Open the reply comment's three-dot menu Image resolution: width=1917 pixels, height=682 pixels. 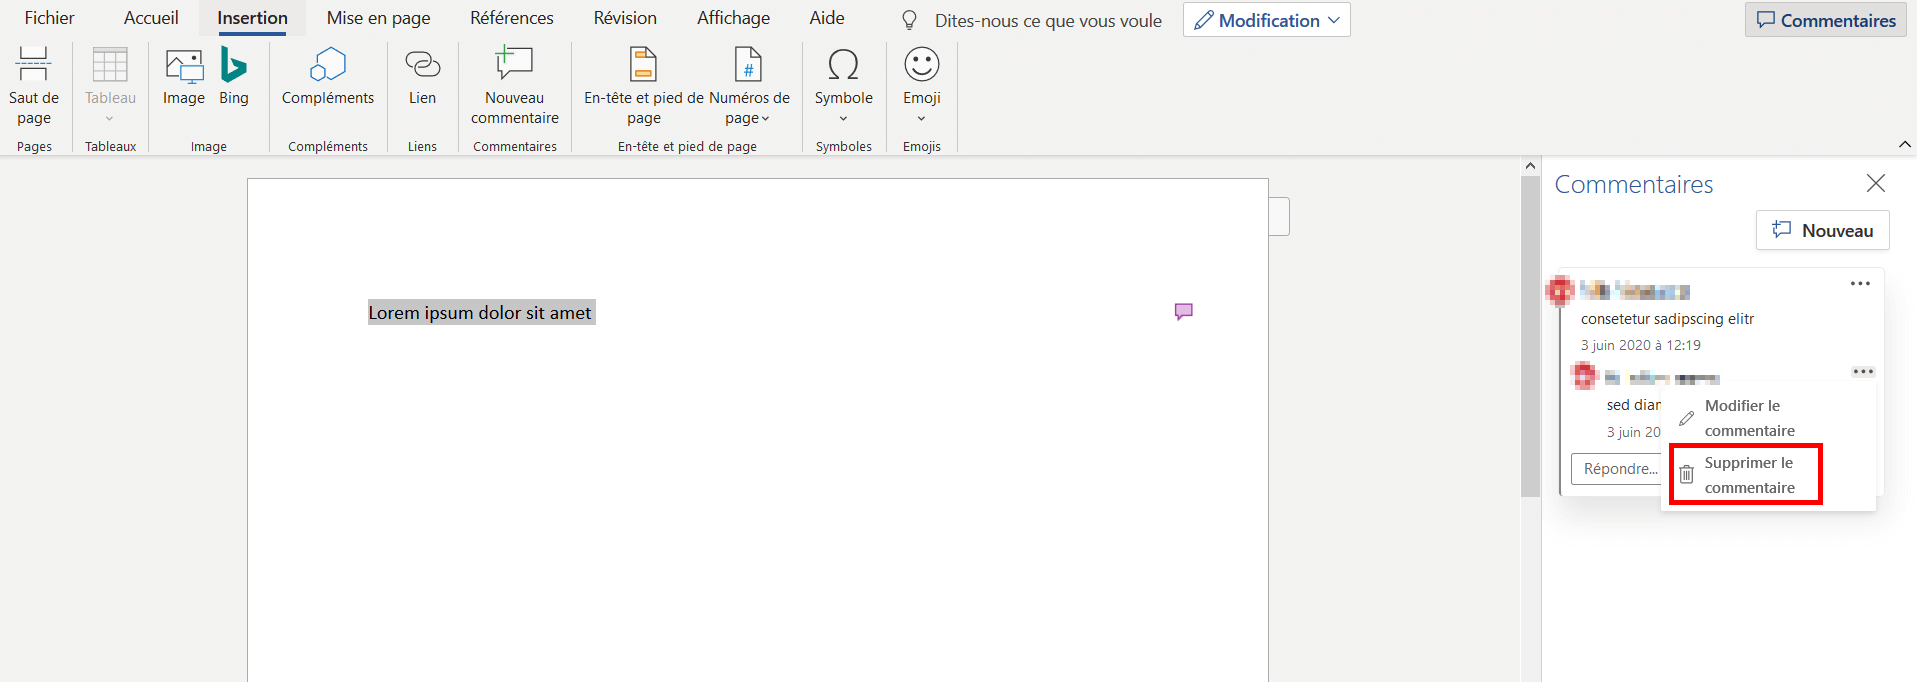click(x=1863, y=372)
